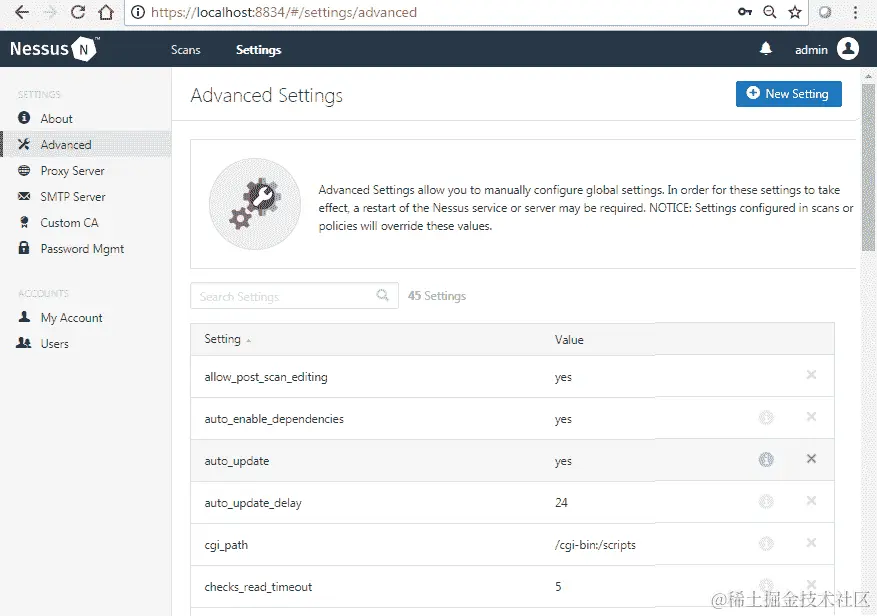Click the admin user avatar icon

pyautogui.click(x=847, y=49)
